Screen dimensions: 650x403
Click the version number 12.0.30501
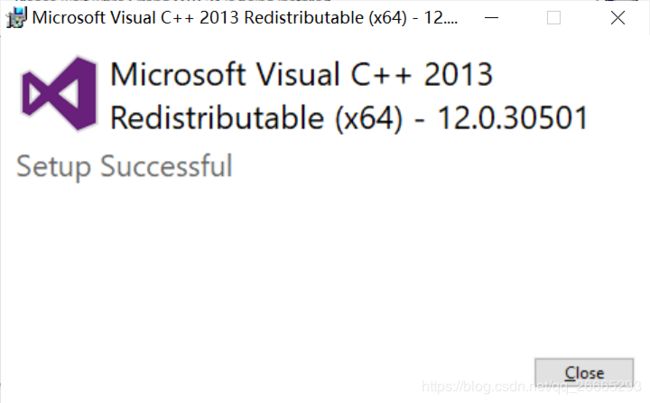[513, 118]
